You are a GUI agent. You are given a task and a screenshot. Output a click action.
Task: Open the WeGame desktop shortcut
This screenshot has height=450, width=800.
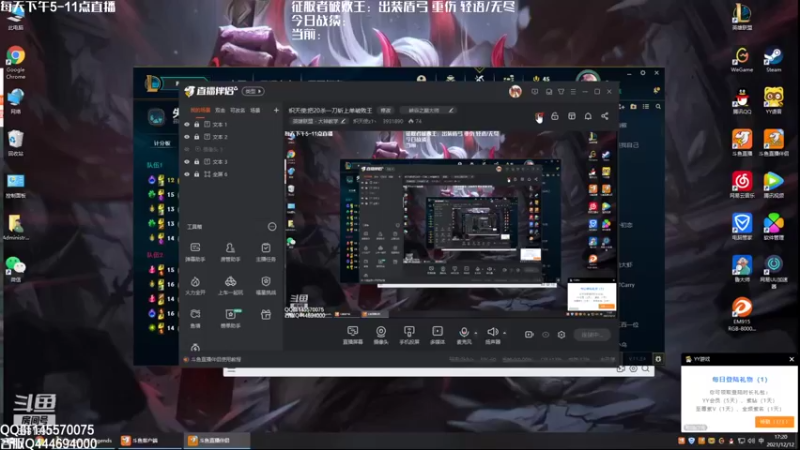pyautogui.click(x=742, y=60)
